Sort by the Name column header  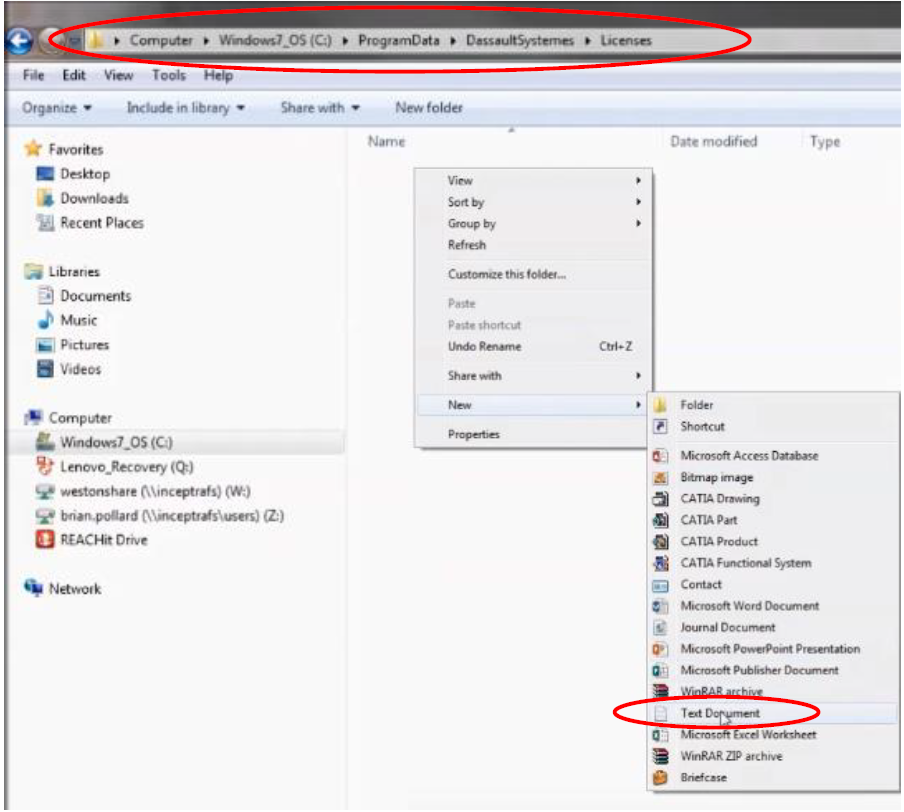click(386, 141)
